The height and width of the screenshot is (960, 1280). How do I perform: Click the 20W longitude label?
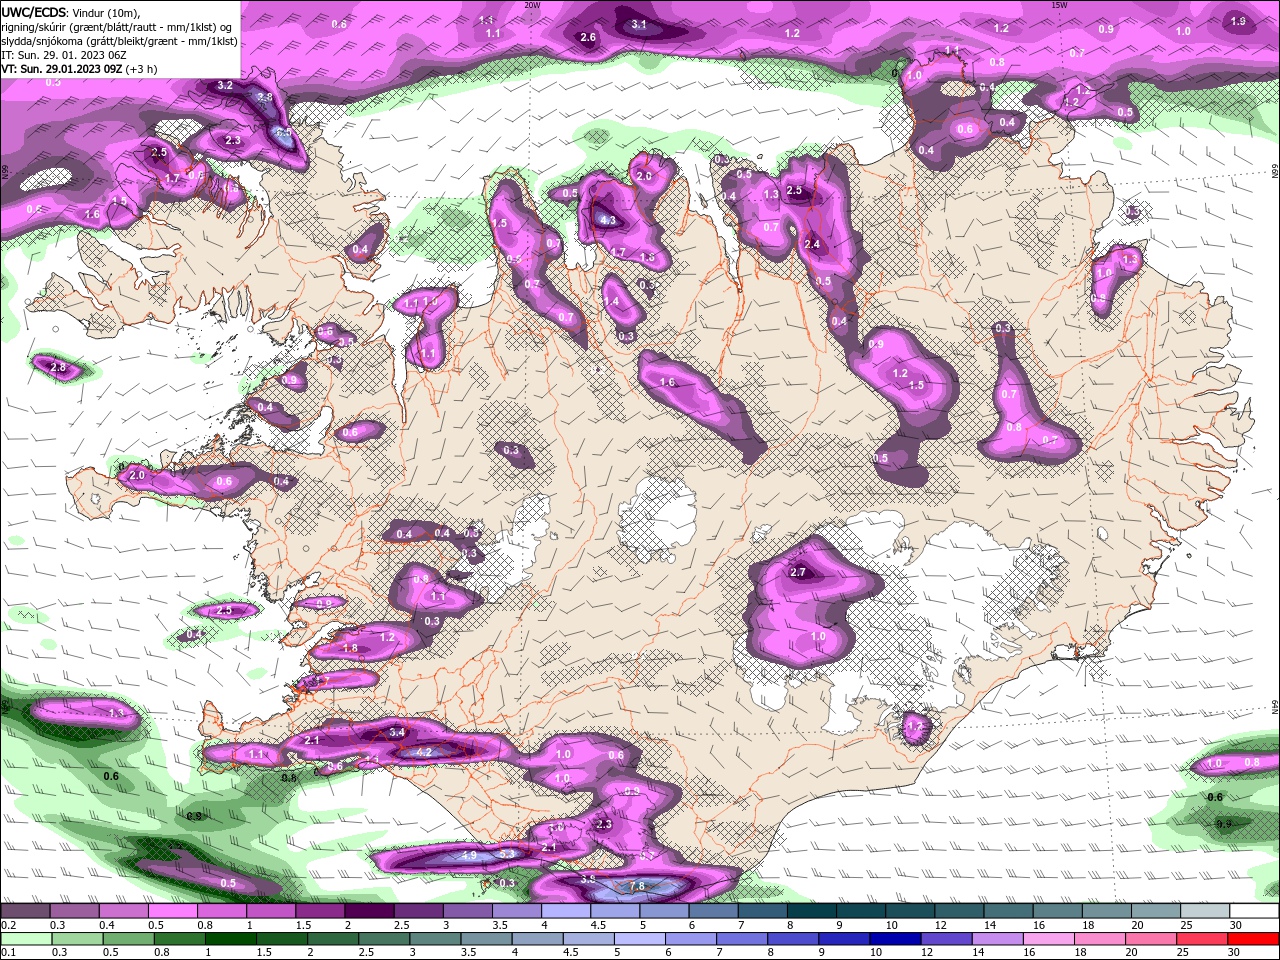[x=532, y=4]
